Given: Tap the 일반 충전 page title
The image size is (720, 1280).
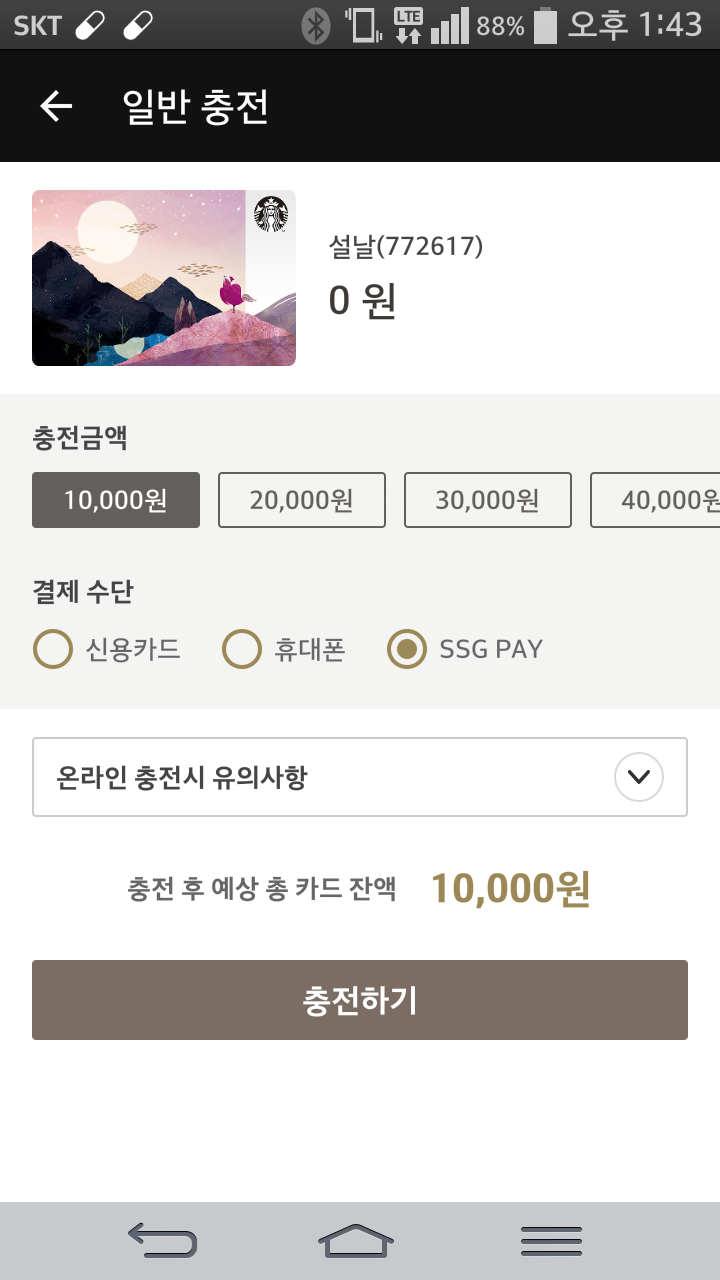Looking at the screenshot, I should coord(196,106).
